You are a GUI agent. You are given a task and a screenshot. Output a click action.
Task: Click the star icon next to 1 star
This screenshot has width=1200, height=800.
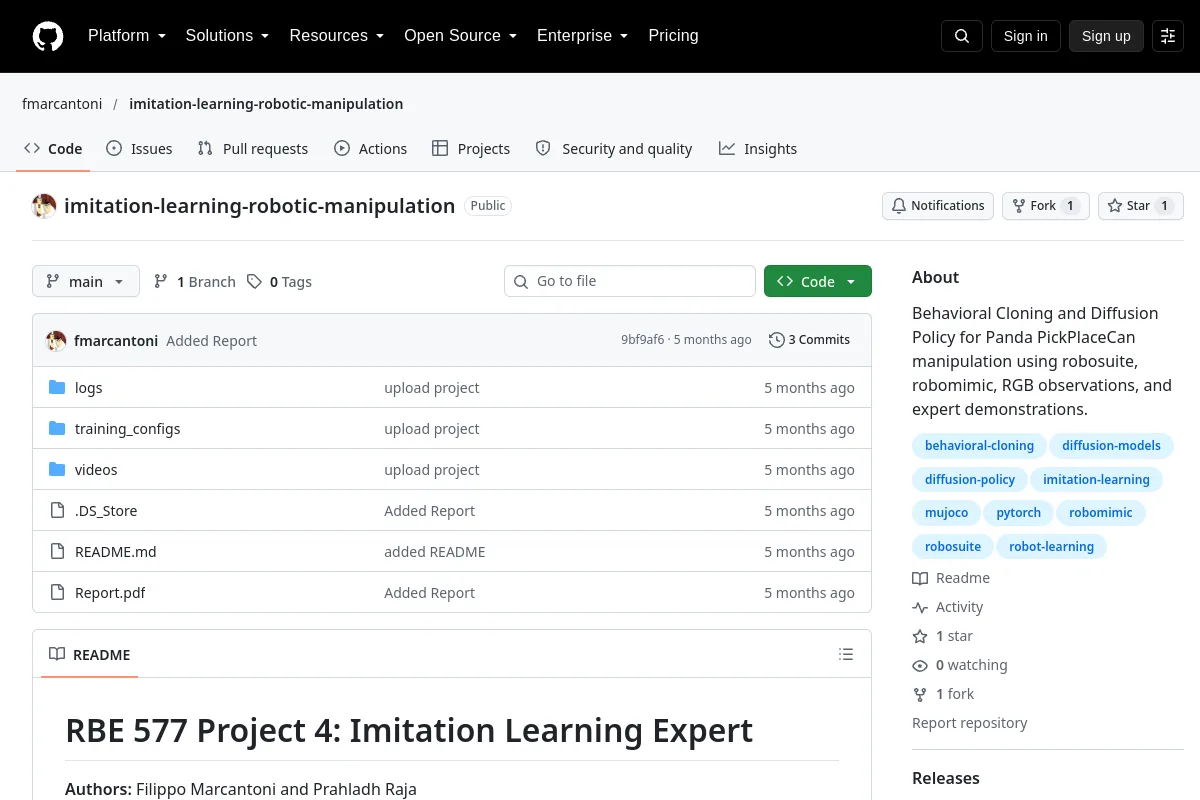click(920, 636)
